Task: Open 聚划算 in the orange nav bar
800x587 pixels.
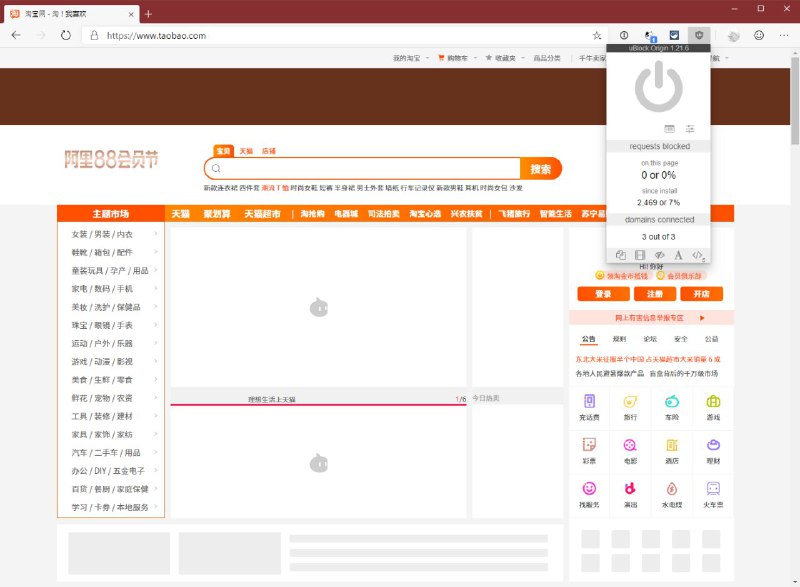Action: click(217, 214)
